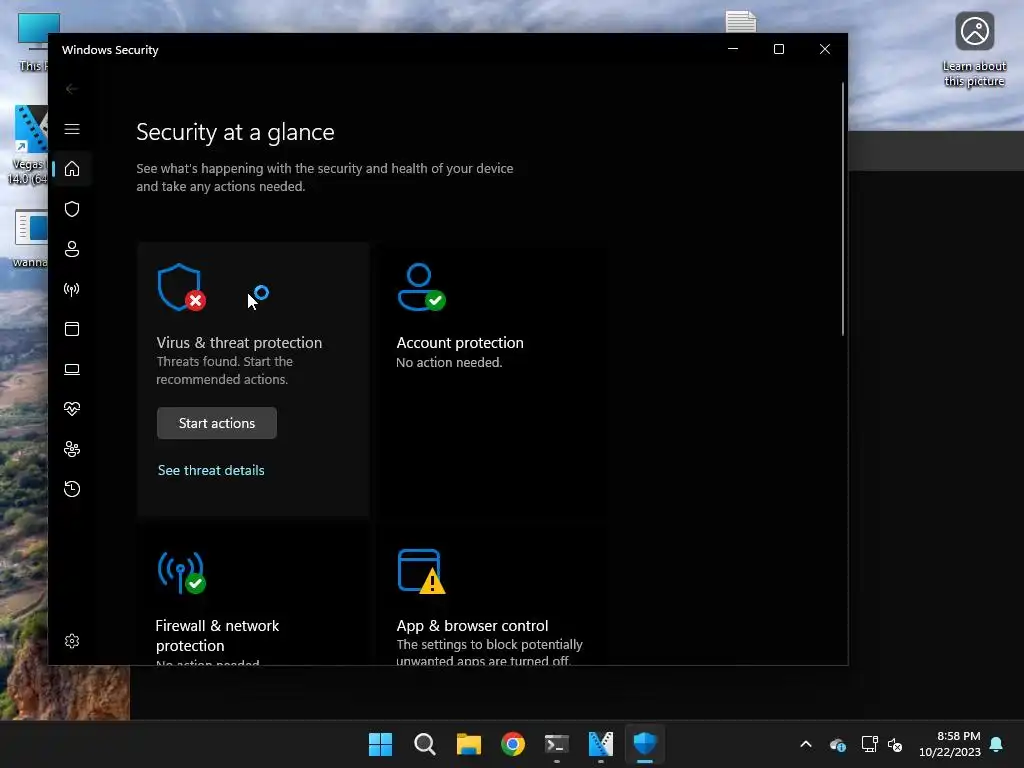
Task: Open the hamburger navigation menu
Action: [72, 129]
